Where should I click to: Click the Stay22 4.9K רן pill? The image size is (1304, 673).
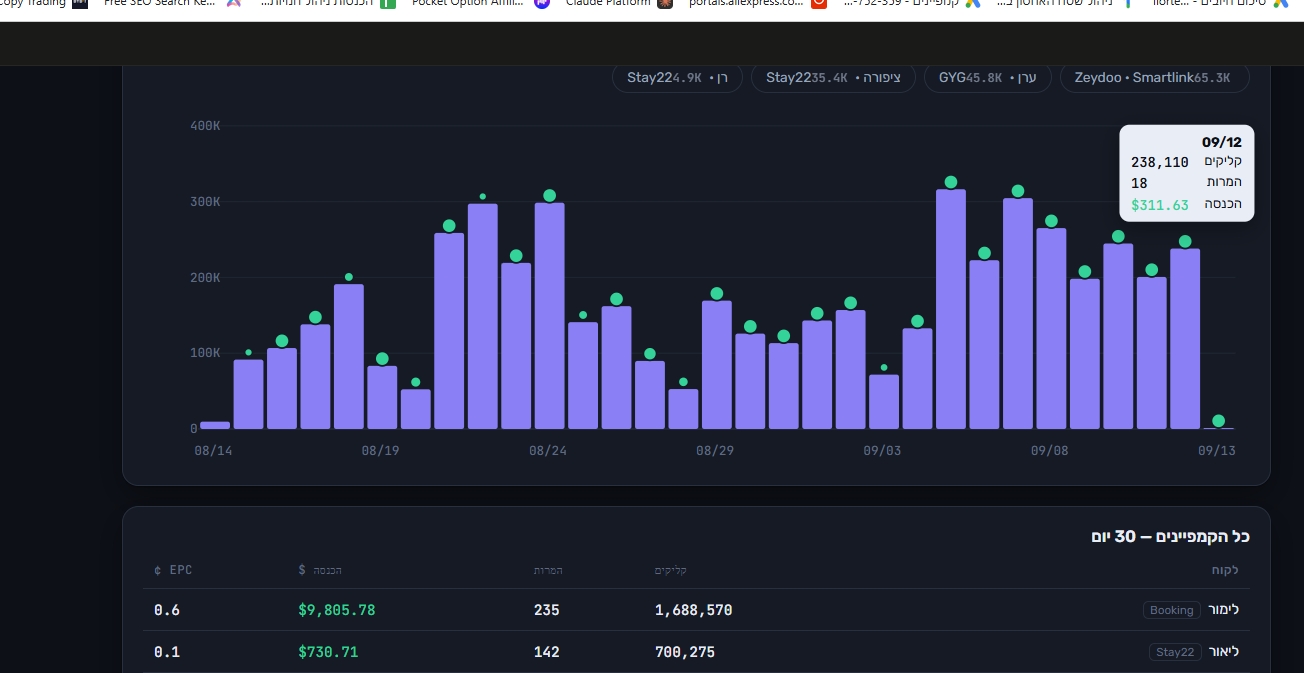tap(677, 77)
